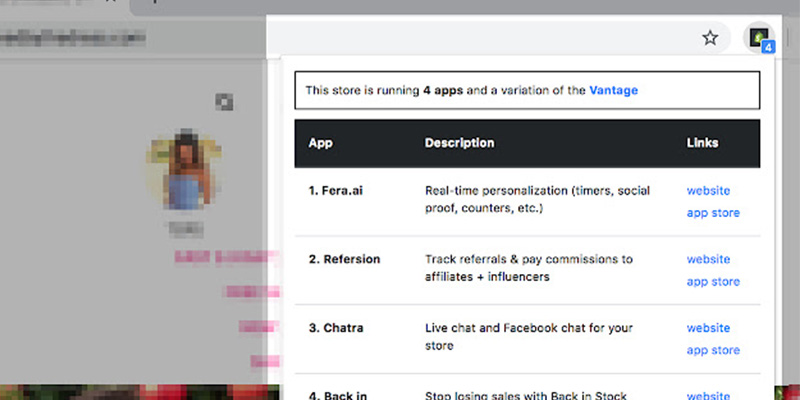800x400 pixels.
Task: Click the 'Description' column header
Action: pyautogui.click(x=459, y=143)
